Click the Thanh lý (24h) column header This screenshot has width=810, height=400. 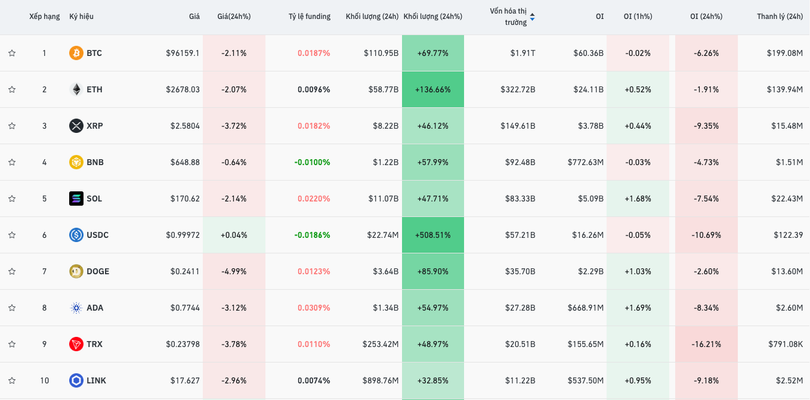point(779,17)
